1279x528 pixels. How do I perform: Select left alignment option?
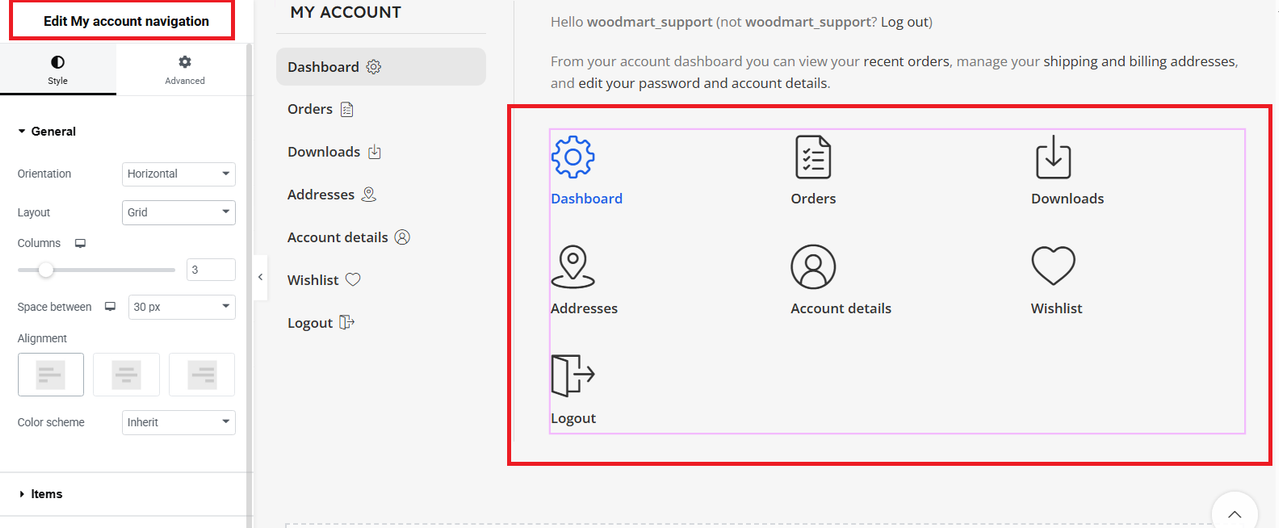51,374
